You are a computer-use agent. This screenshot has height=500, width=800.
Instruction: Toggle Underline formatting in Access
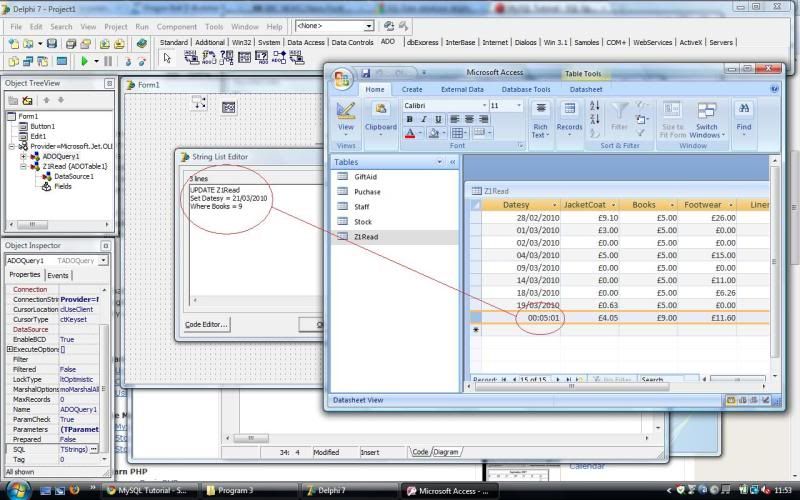[x=438, y=119]
